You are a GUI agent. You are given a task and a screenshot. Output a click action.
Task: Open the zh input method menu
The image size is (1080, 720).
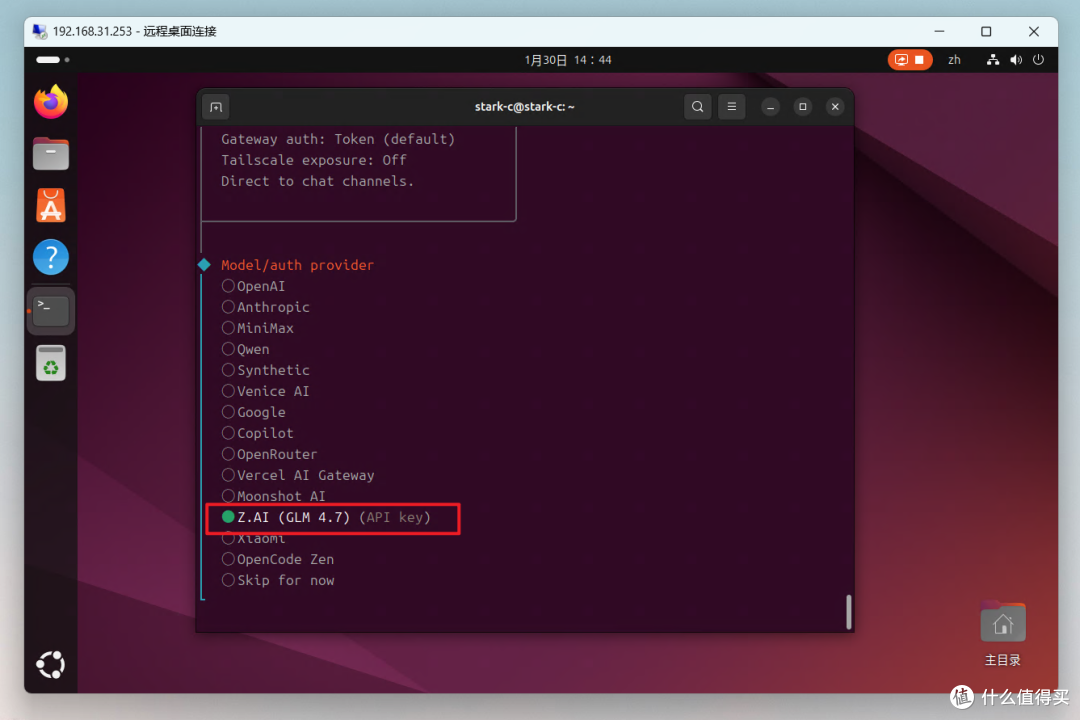(x=954, y=60)
